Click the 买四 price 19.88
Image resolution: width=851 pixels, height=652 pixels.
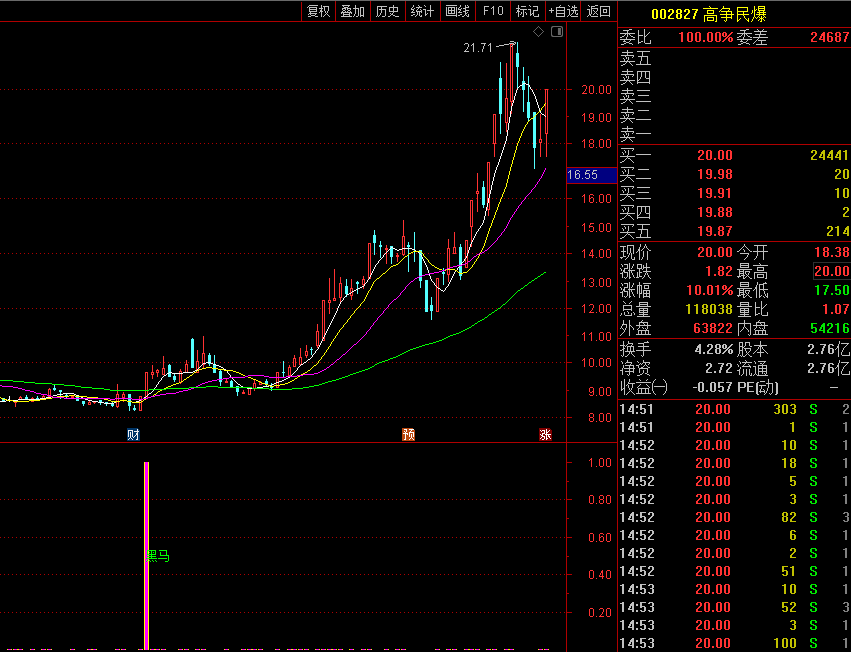click(715, 212)
